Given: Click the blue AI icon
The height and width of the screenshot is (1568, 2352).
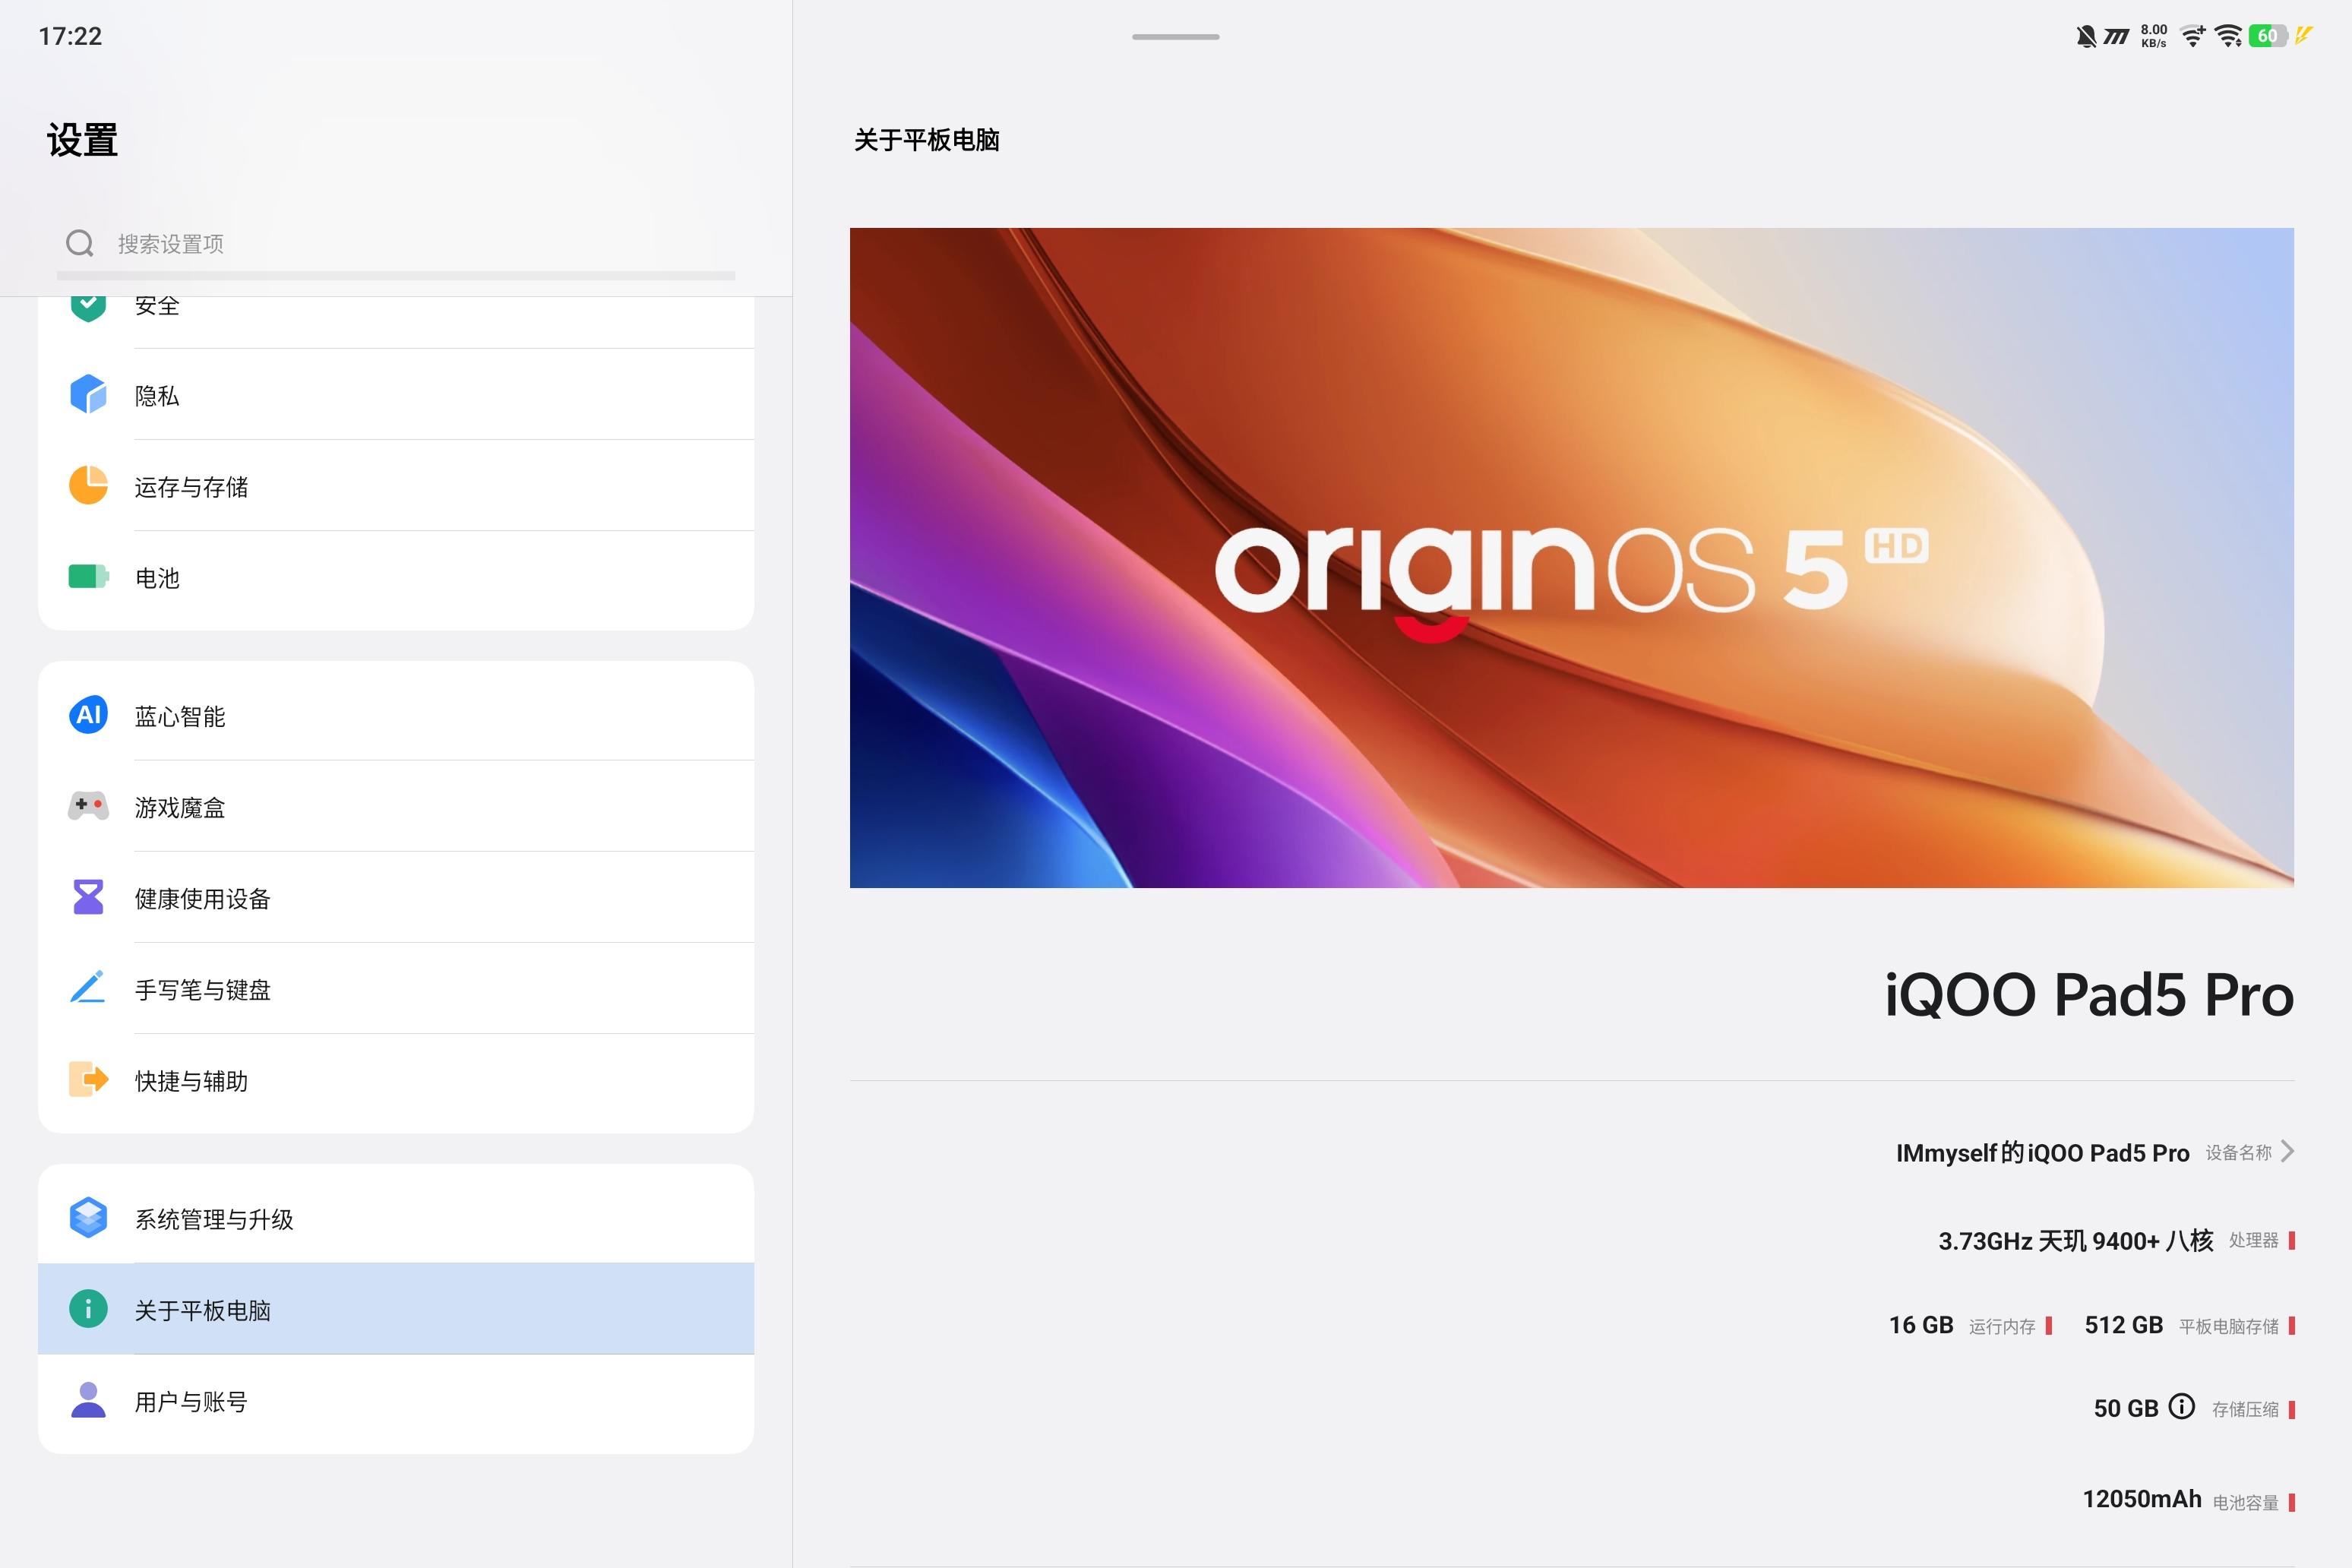Looking at the screenshot, I should (88, 715).
